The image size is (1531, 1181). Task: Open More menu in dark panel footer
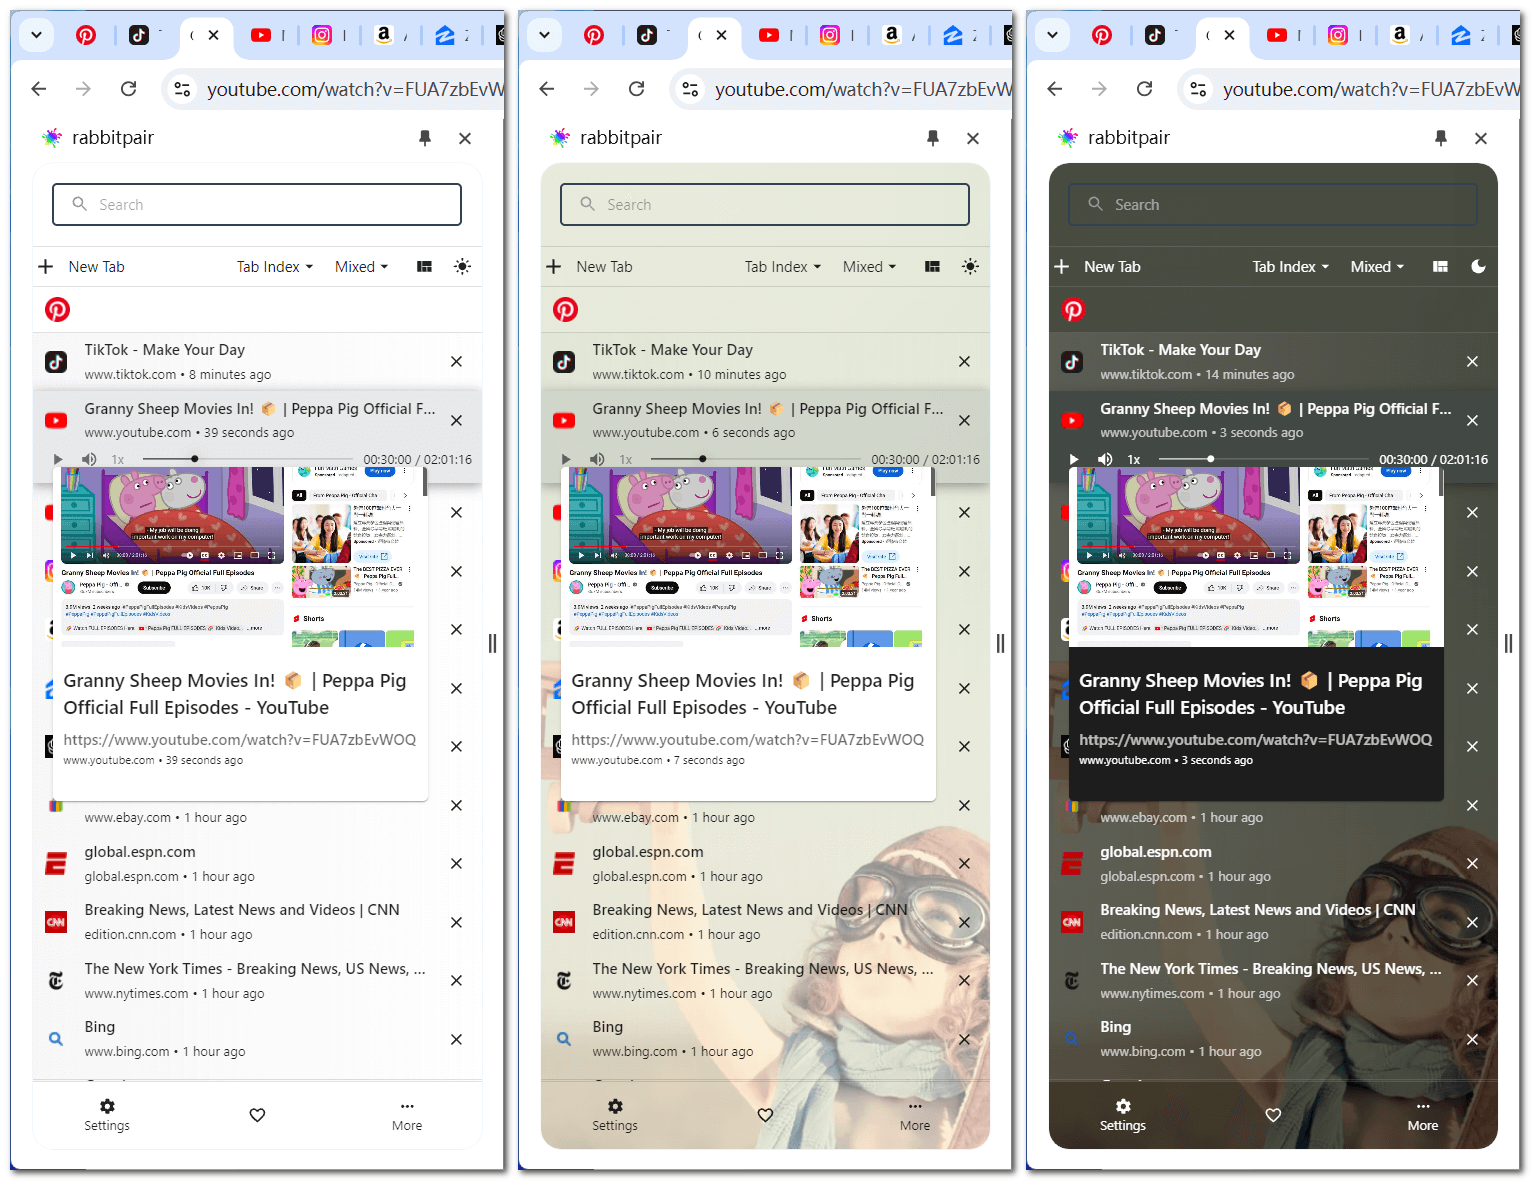click(1423, 1115)
